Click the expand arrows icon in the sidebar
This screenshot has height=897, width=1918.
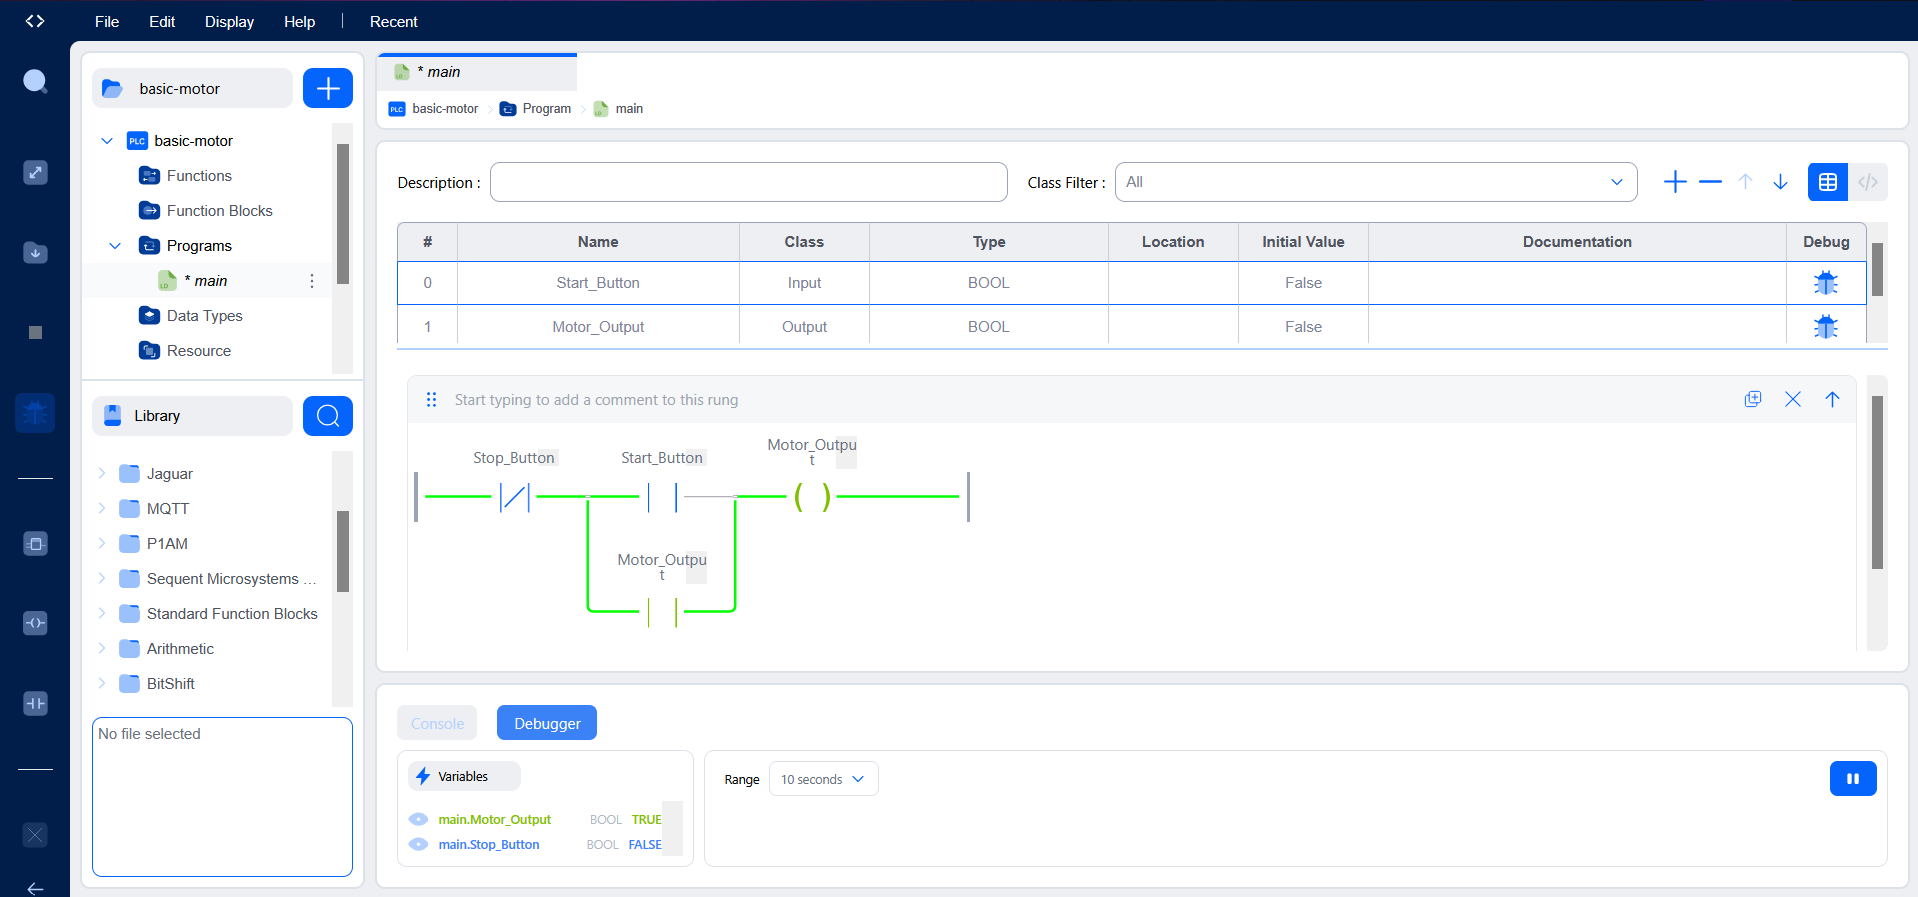click(x=35, y=172)
